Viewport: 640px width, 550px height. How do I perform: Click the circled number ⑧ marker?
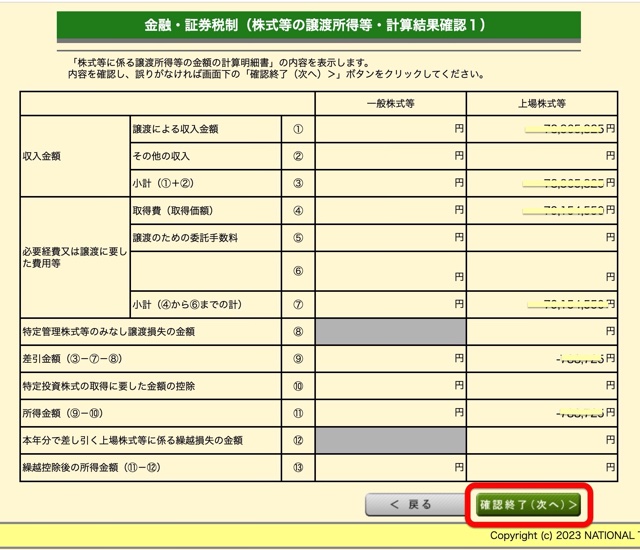pos(297,331)
